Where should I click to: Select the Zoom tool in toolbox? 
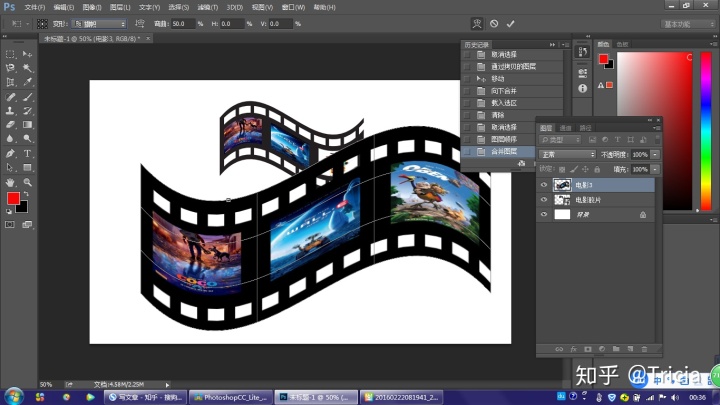[x=28, y=182]
